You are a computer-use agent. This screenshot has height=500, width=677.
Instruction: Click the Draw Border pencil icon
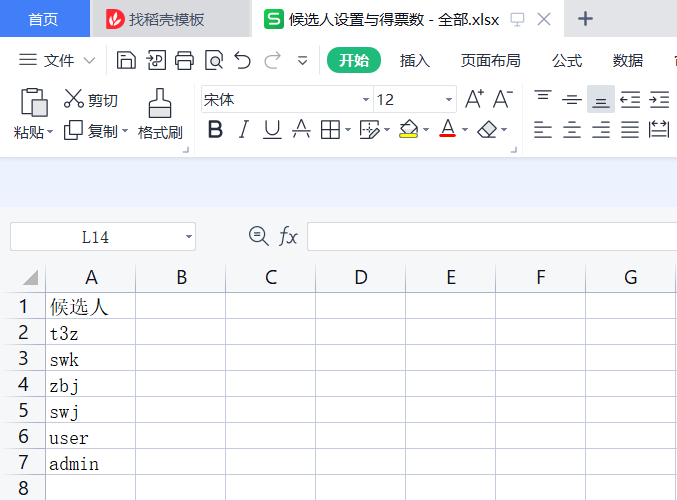tap(369, 130)
